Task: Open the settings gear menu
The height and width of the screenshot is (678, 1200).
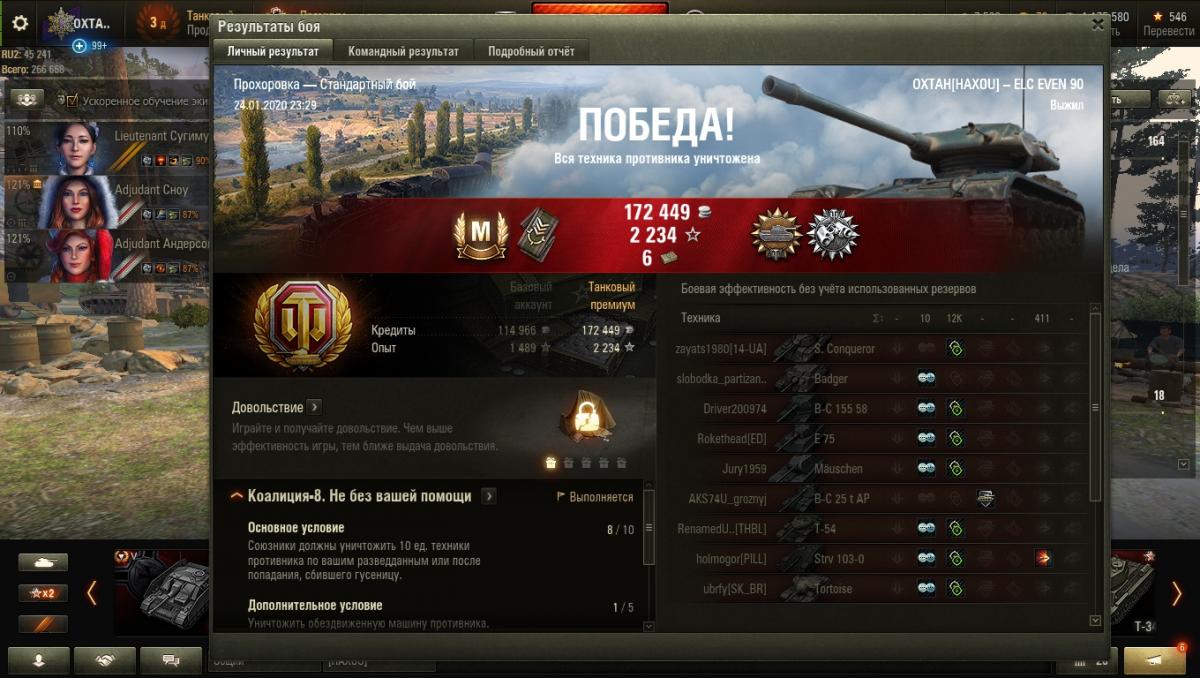Action: click(20, 22)
